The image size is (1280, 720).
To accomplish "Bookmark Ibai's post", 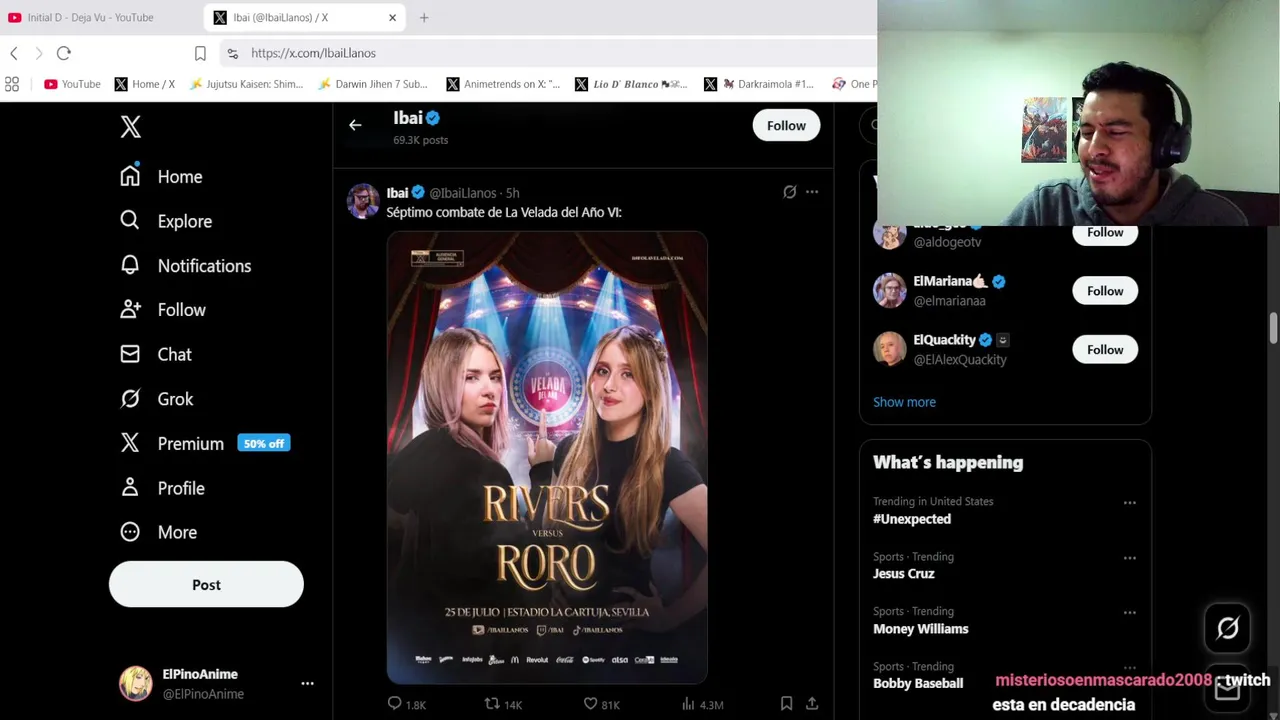I will click(787, 704).
